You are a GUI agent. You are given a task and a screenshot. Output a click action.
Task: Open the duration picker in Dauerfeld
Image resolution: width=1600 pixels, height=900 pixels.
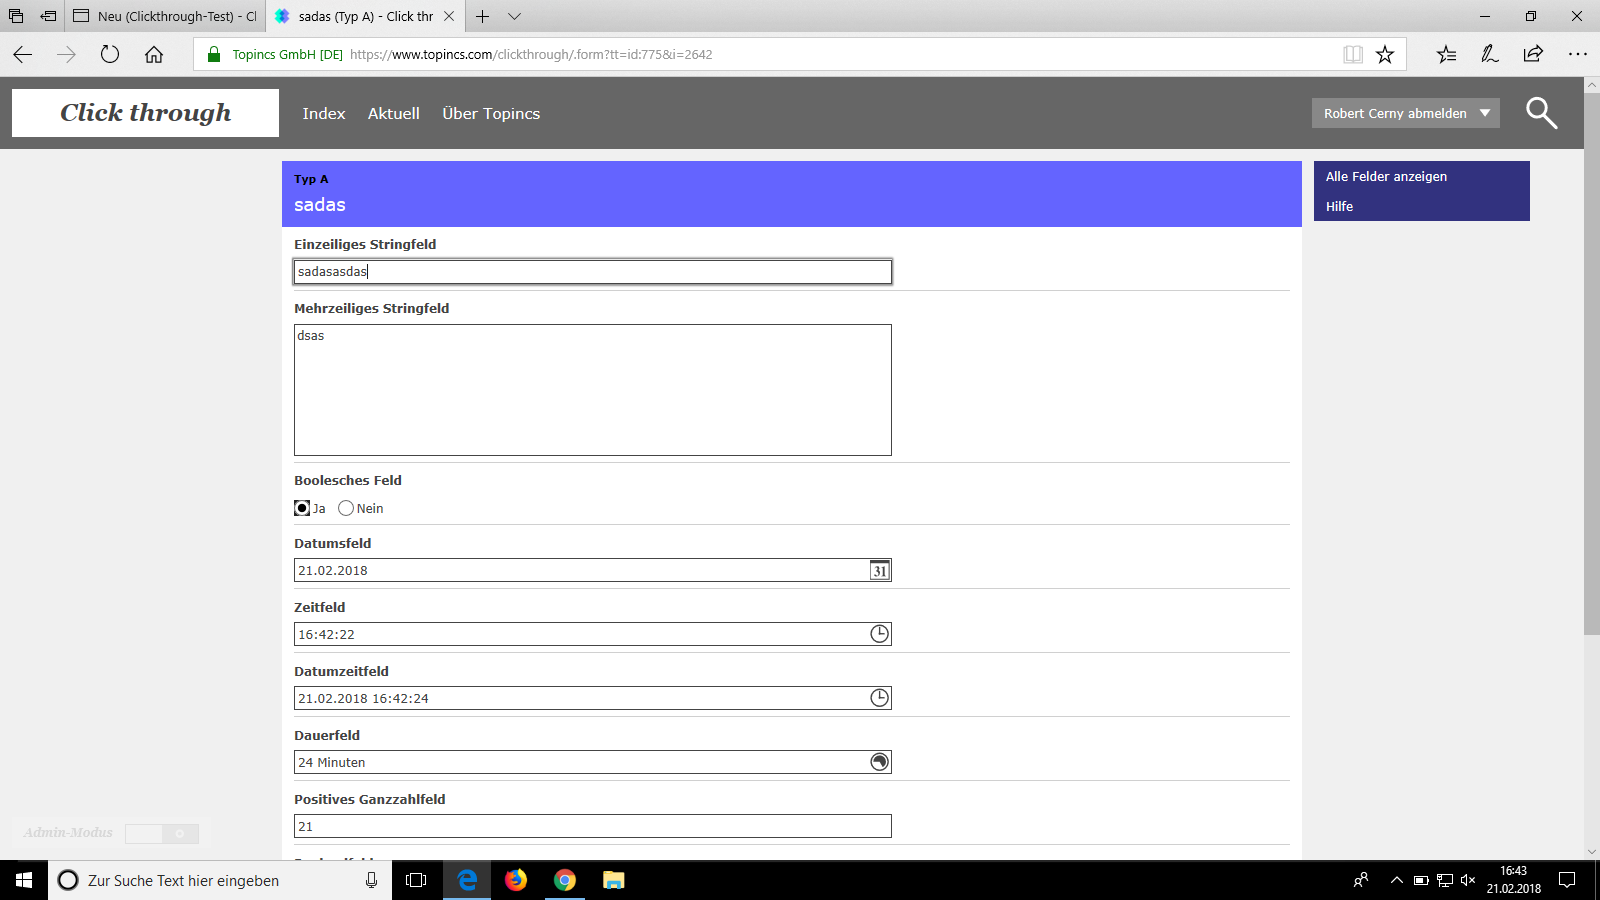[x=879, y=762]
